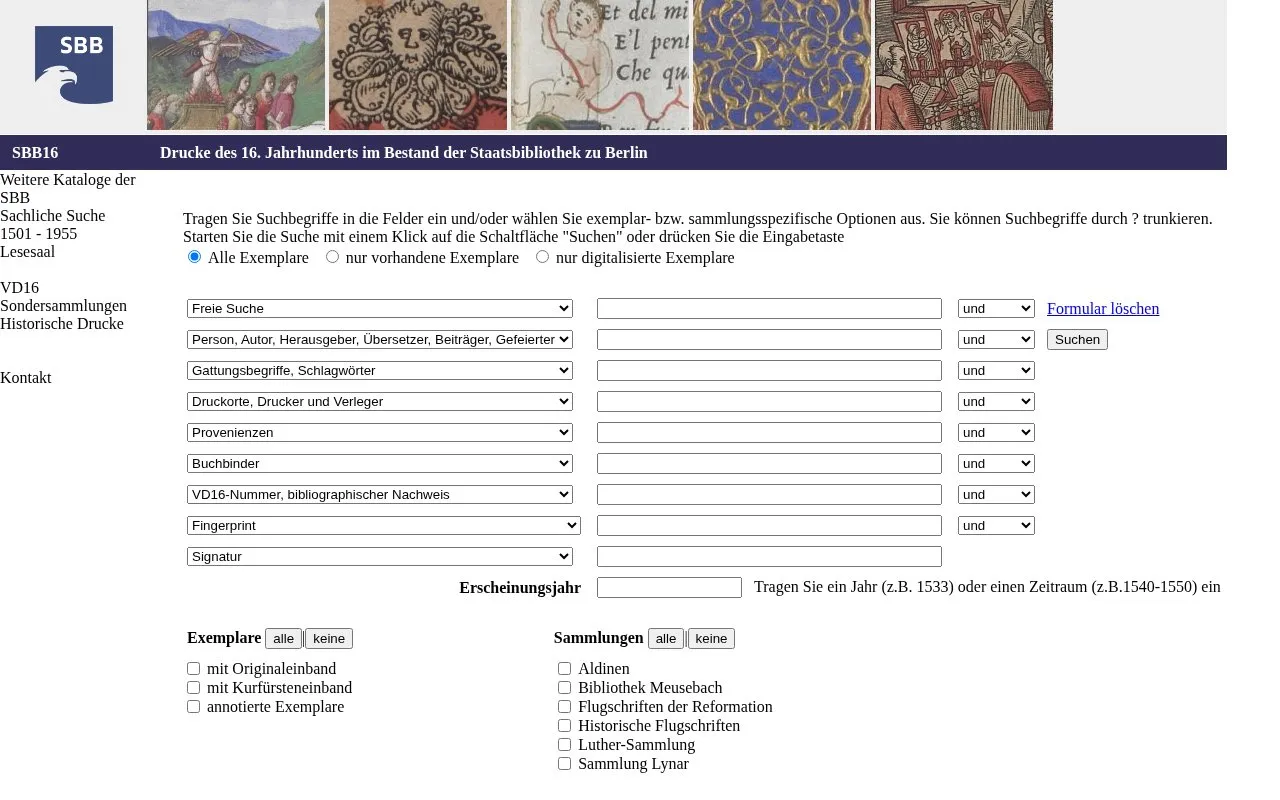Check the Bibliothek Meusebach checkbox

coord(565,688)
